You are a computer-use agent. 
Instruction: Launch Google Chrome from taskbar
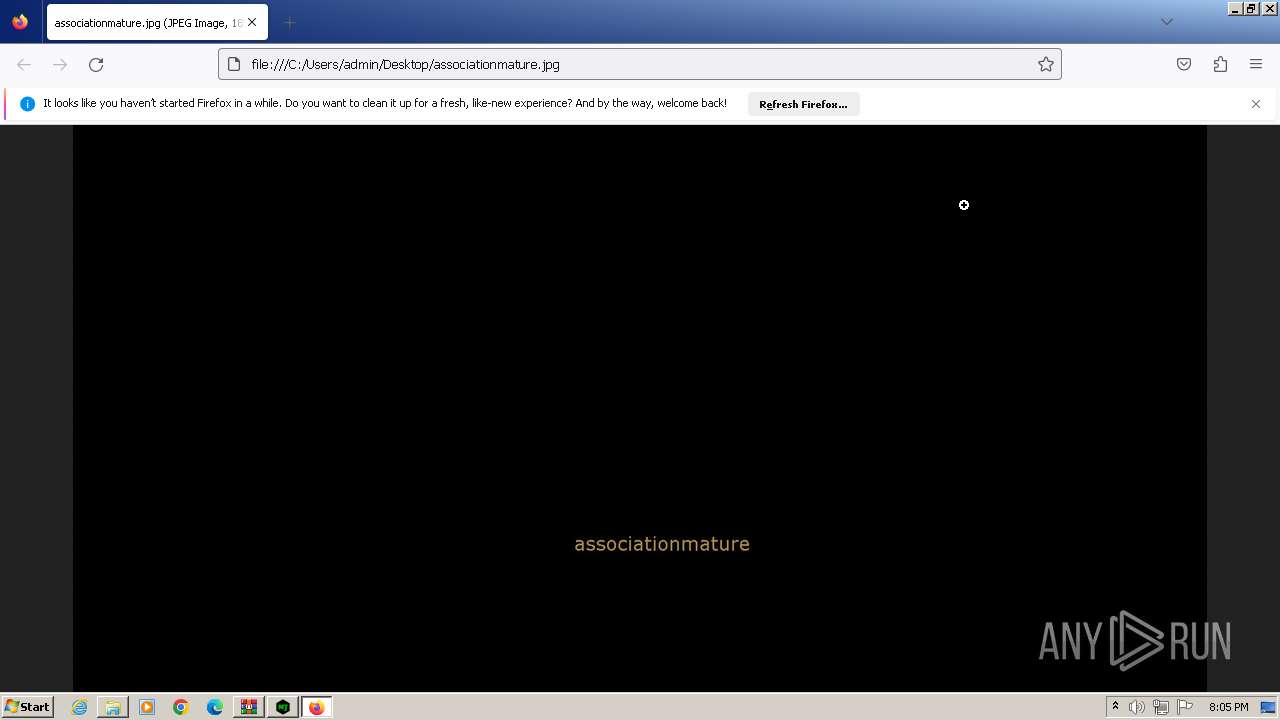click(181, 707)
